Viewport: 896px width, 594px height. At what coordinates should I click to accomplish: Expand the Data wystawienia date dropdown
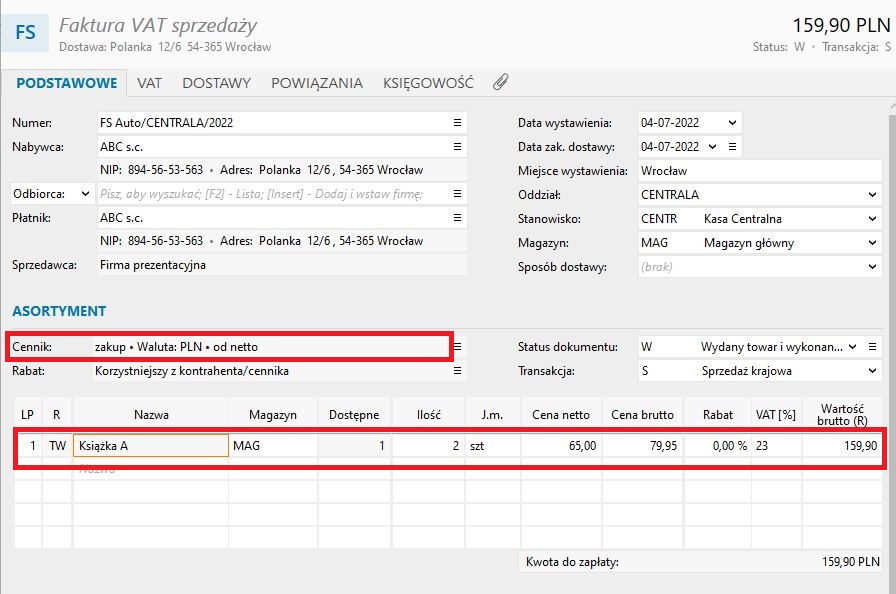pos(732,123)
